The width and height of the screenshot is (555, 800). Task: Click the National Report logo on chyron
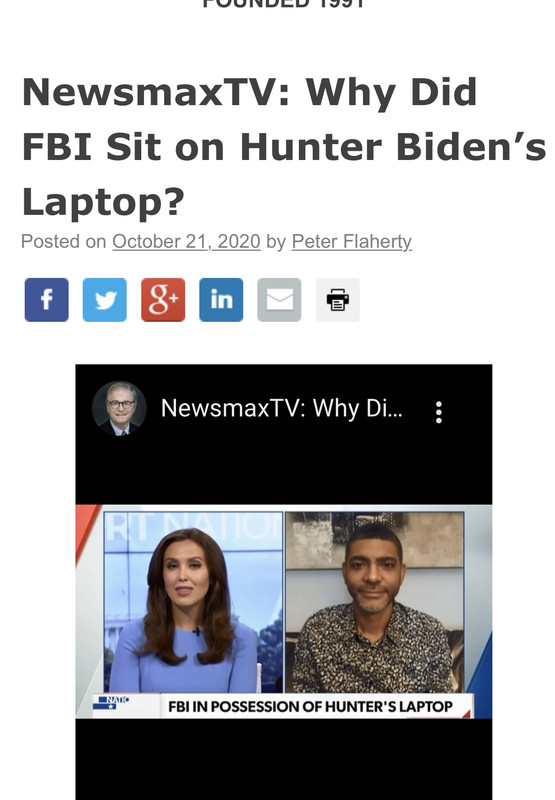click(x=111, y=703)
